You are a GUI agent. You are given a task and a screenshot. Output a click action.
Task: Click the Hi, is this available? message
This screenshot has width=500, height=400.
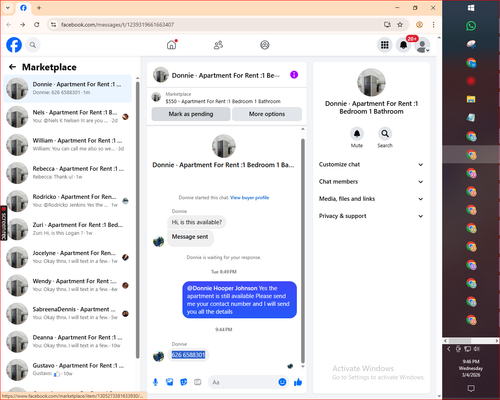point(197,222)
